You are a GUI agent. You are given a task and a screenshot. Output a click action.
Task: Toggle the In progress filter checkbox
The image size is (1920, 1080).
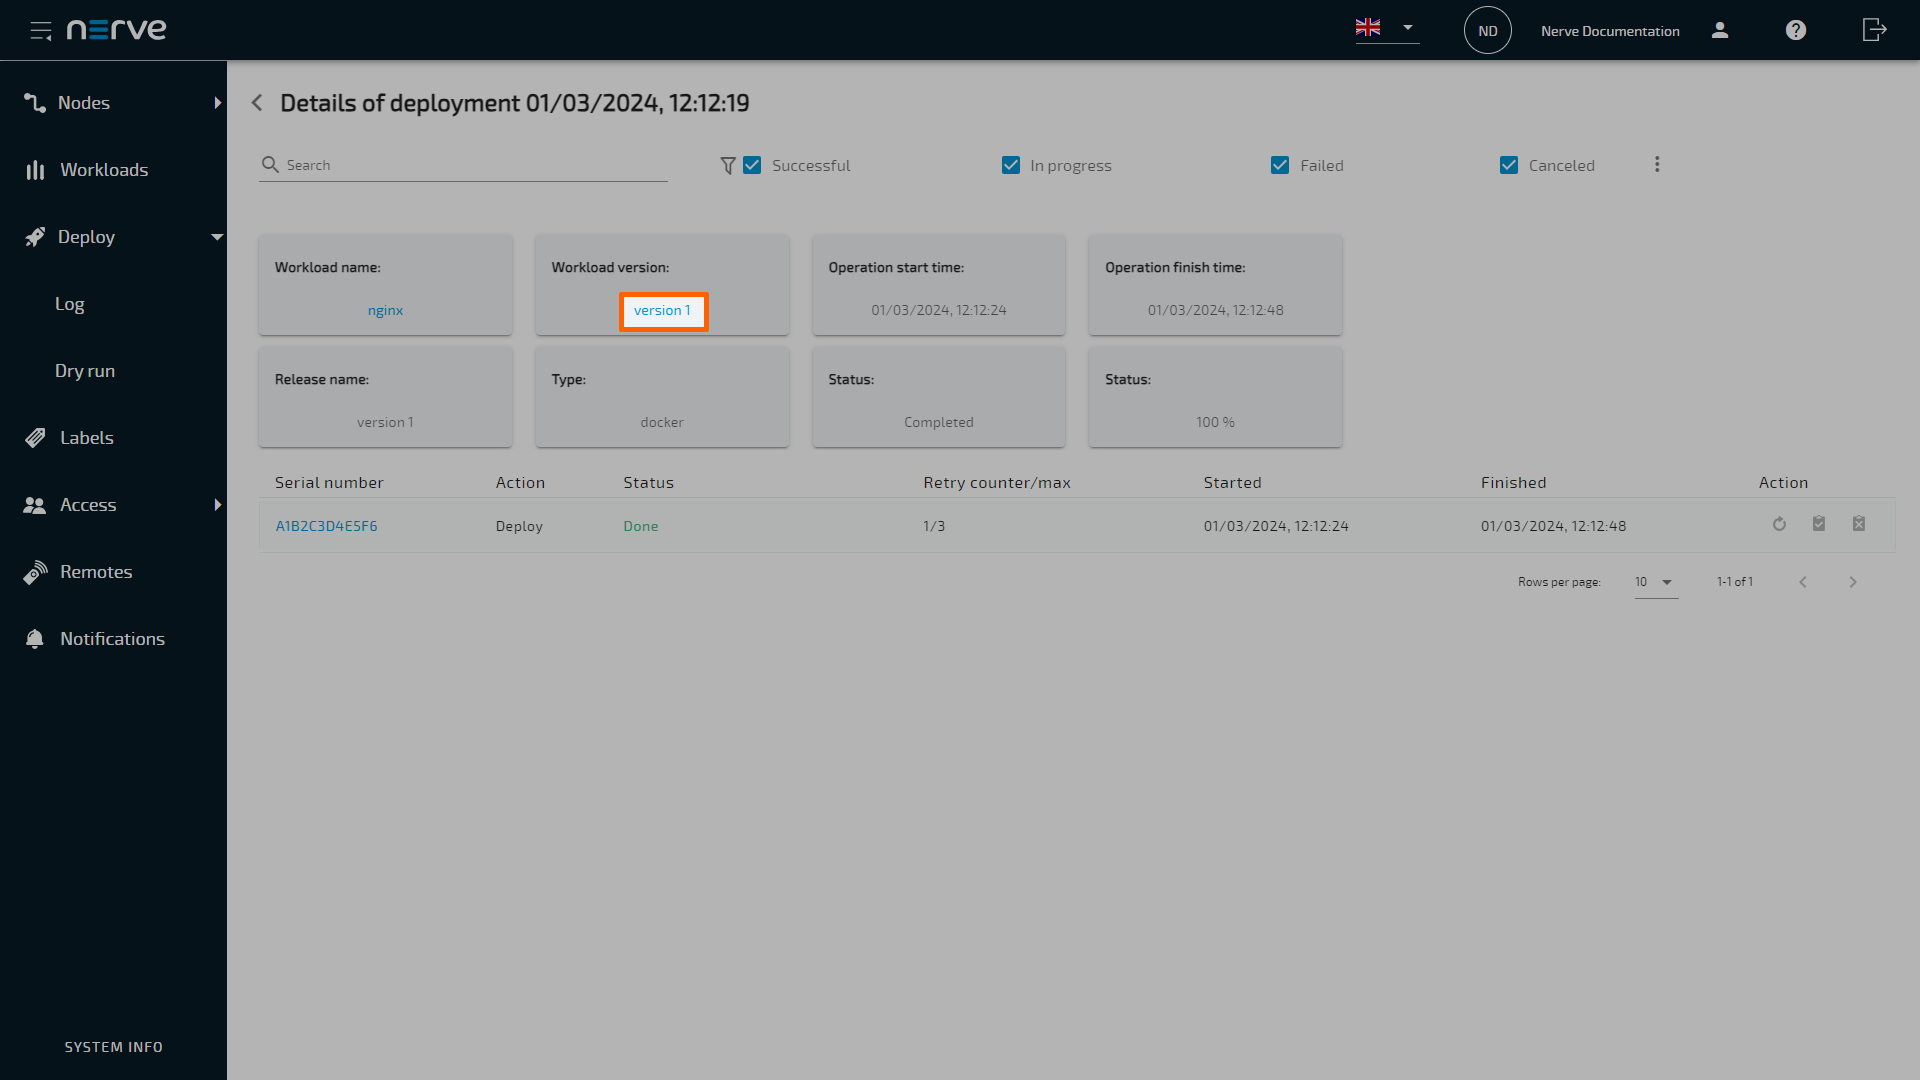coord(1010,165)
